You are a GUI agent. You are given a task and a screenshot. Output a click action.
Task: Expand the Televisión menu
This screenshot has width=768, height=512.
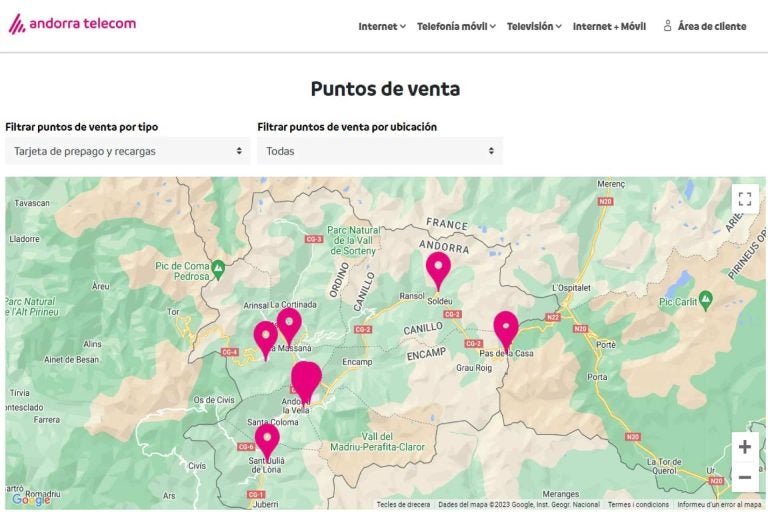tap(534, 26)
